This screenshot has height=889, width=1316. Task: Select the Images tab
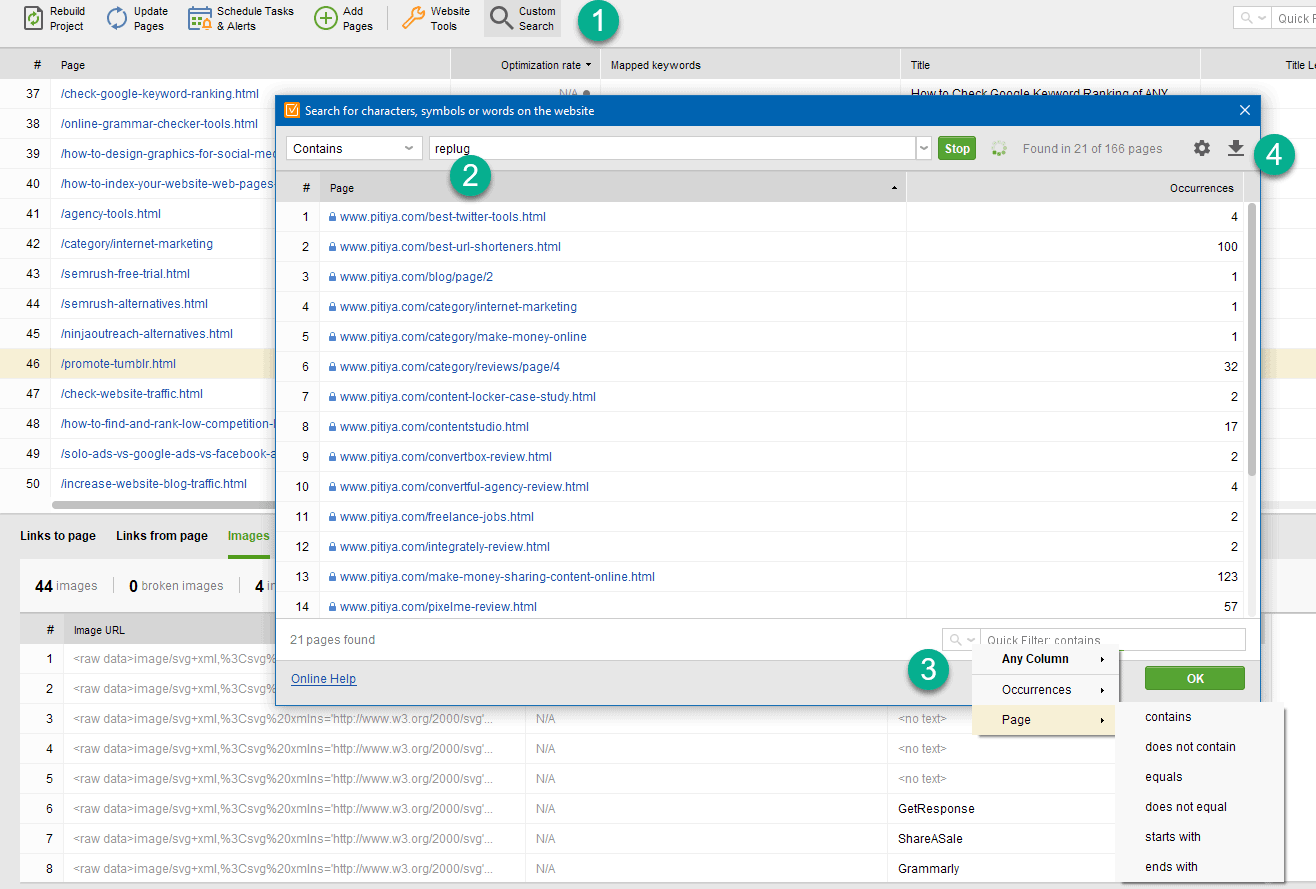coord(248,536)
